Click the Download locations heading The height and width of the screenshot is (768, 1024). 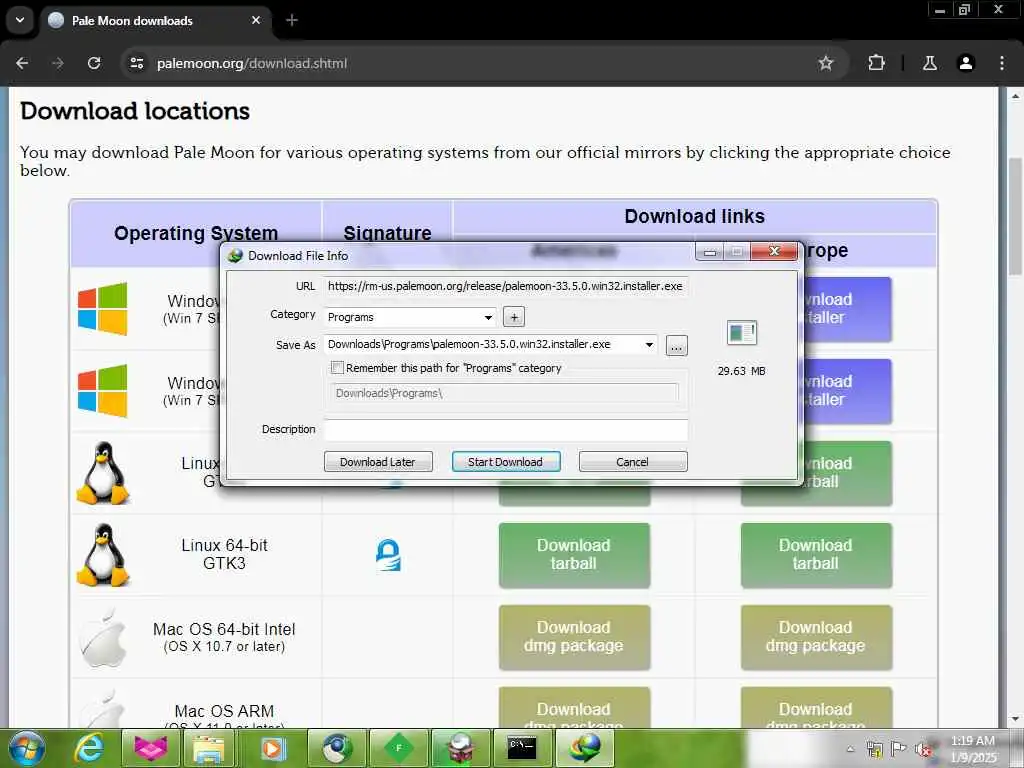pos(135,111)
